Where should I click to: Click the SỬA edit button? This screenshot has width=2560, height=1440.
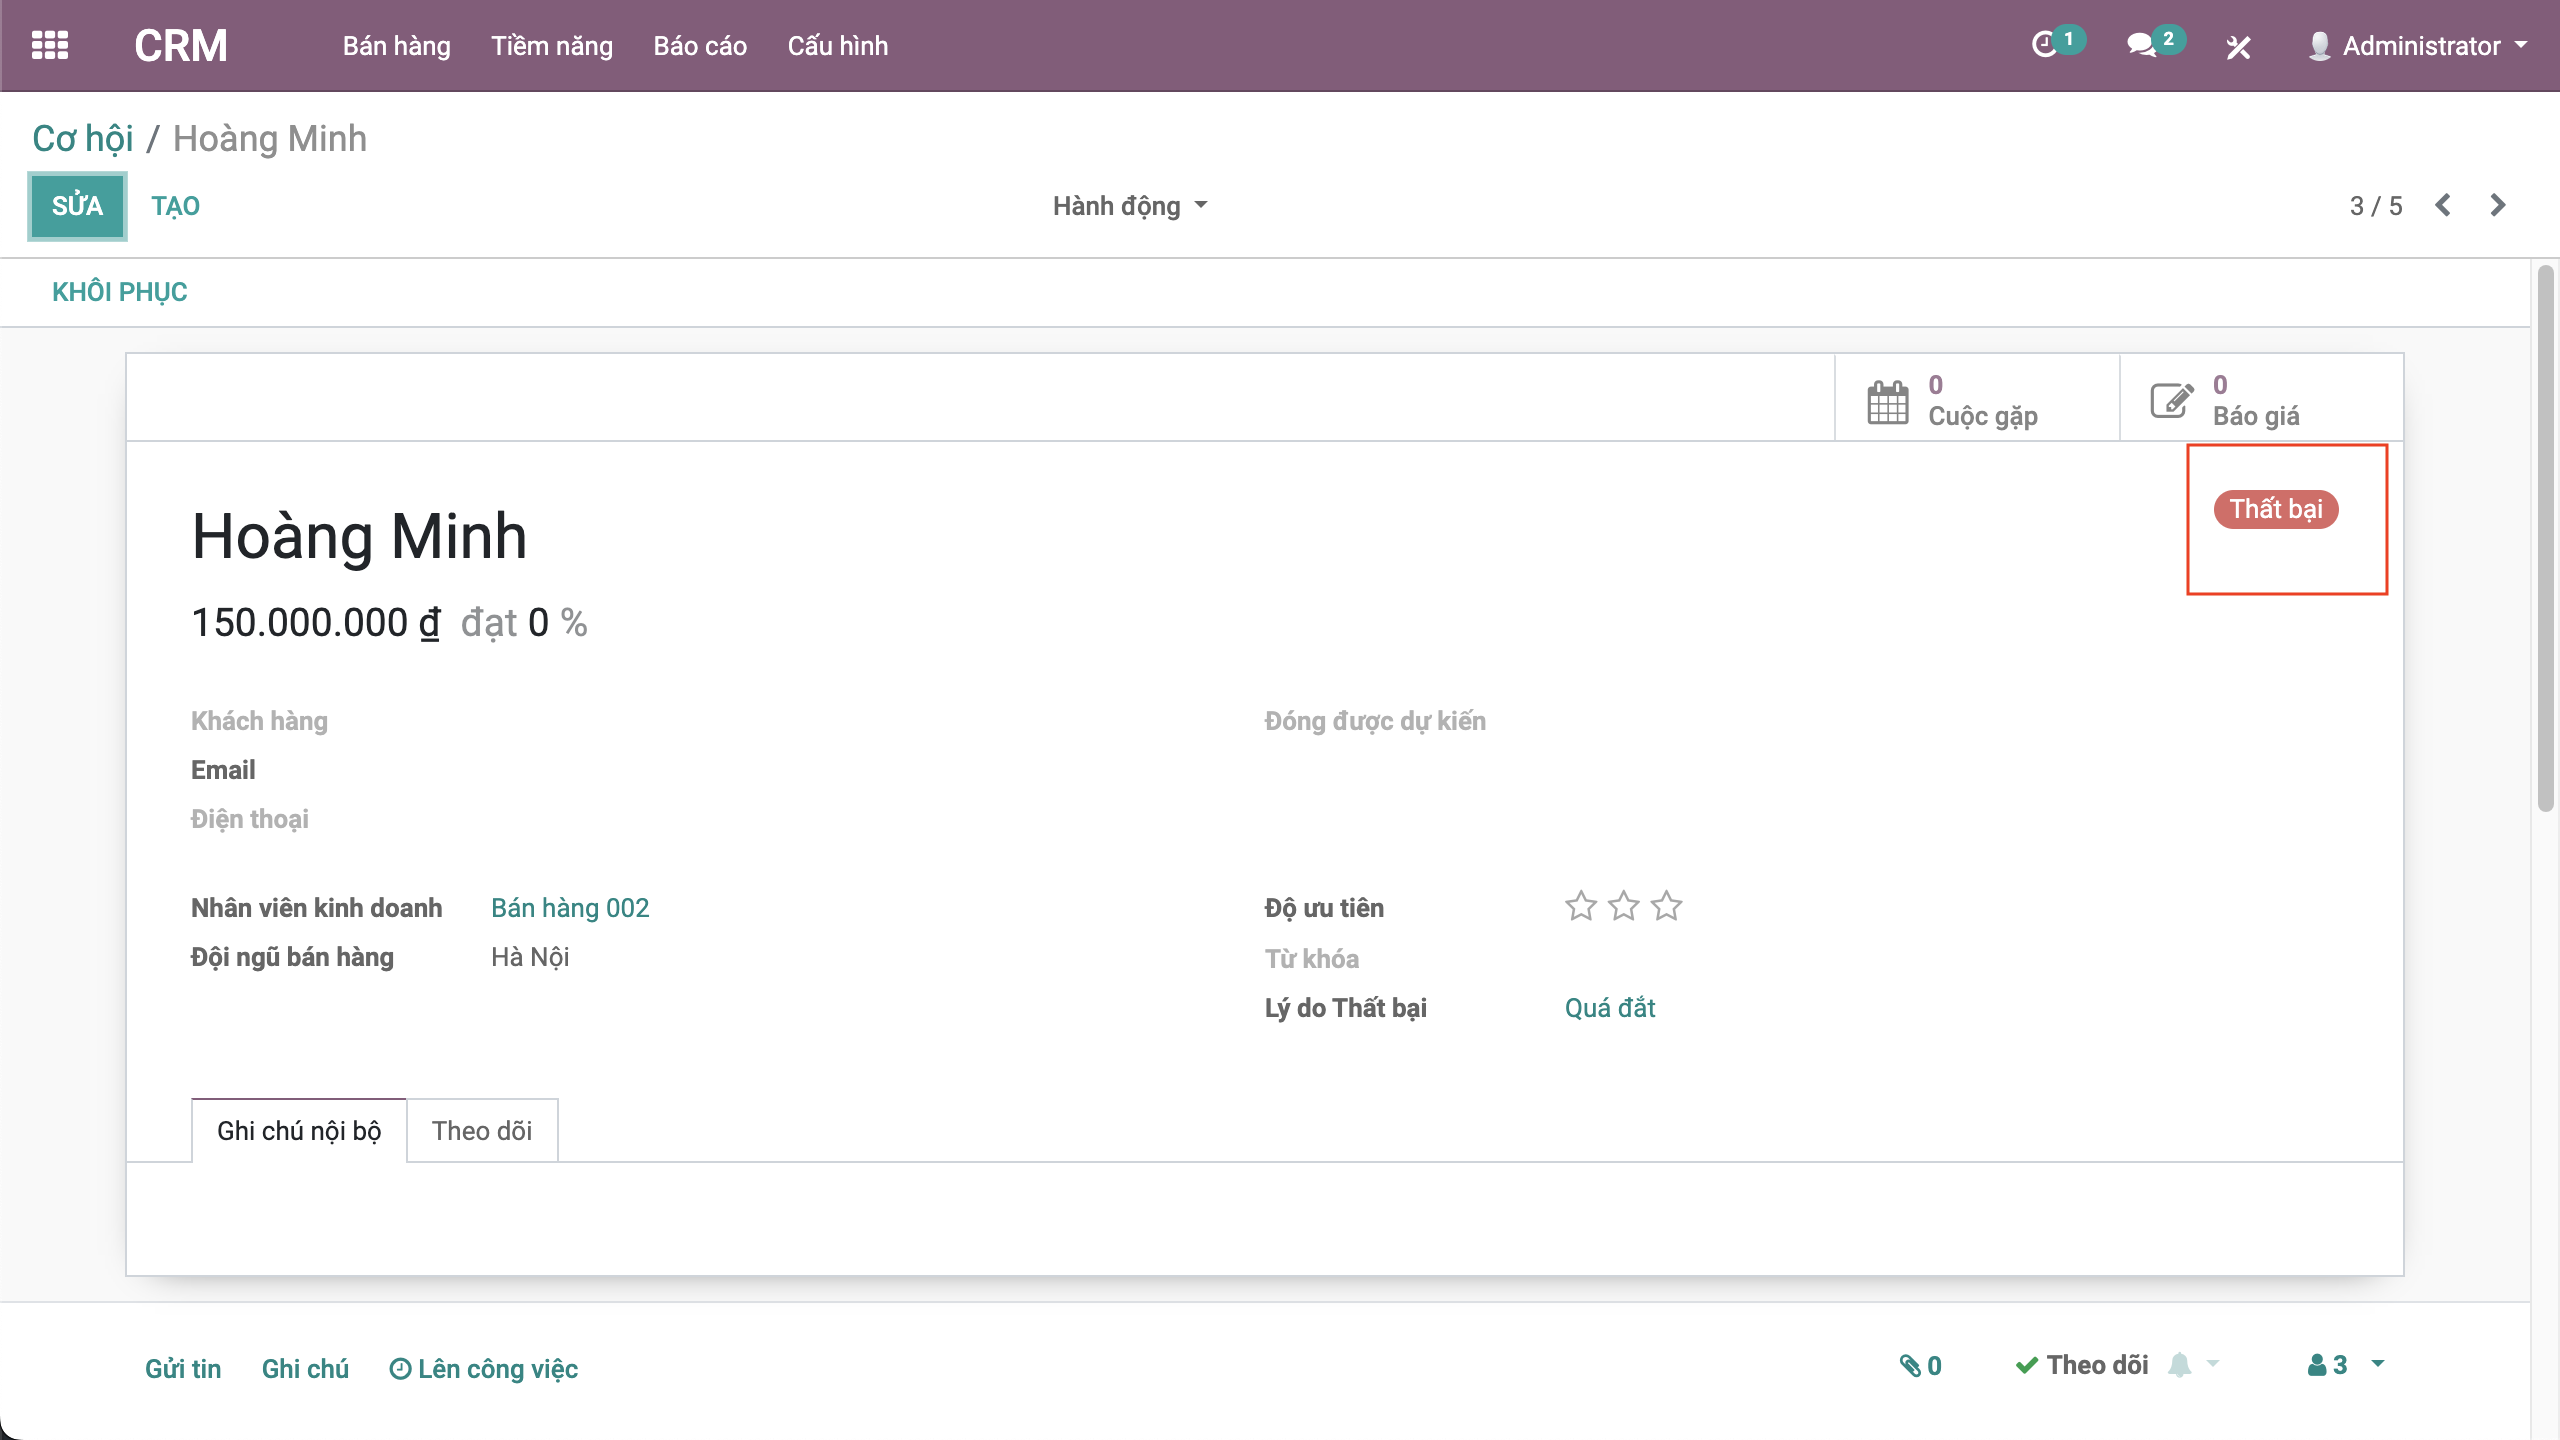point(78,206)
